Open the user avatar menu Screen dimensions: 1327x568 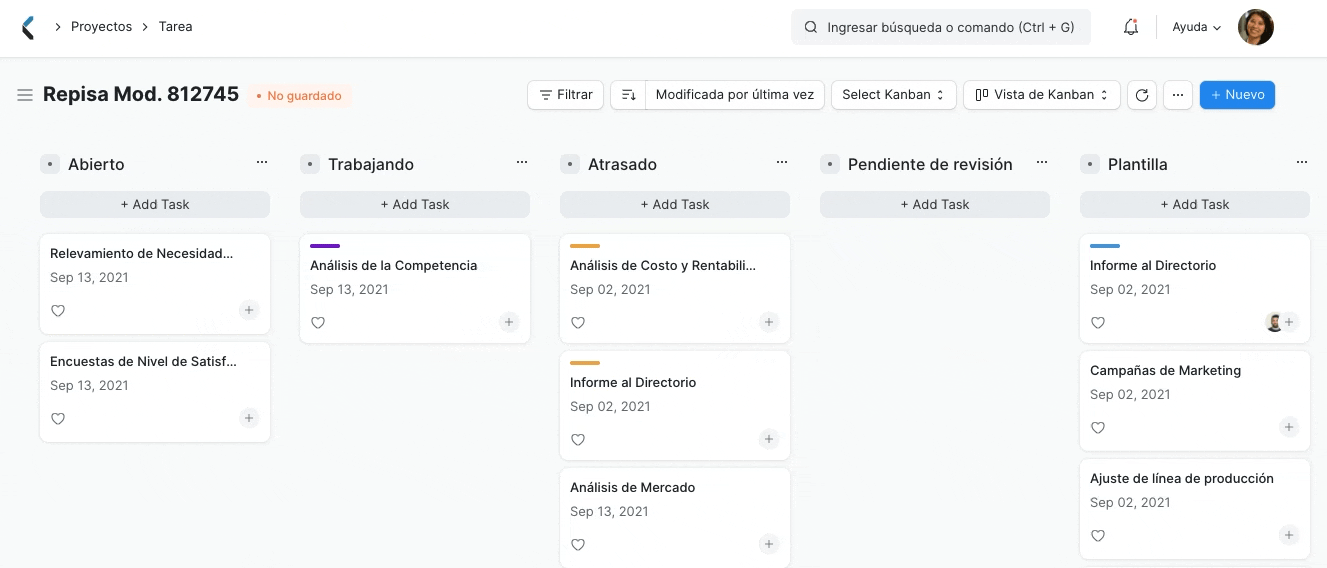[x=1256, y=27]
